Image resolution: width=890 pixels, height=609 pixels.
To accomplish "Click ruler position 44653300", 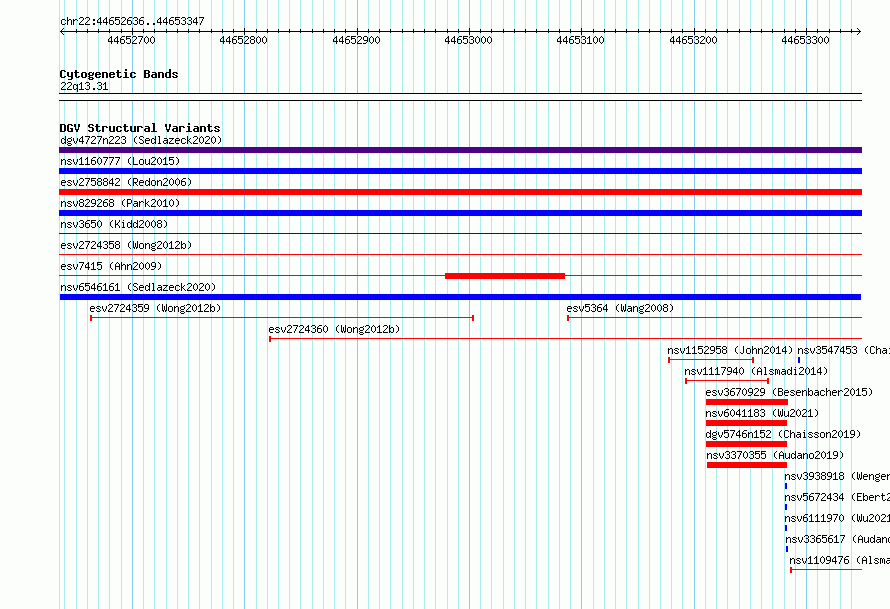I will [x=805, y=40].
